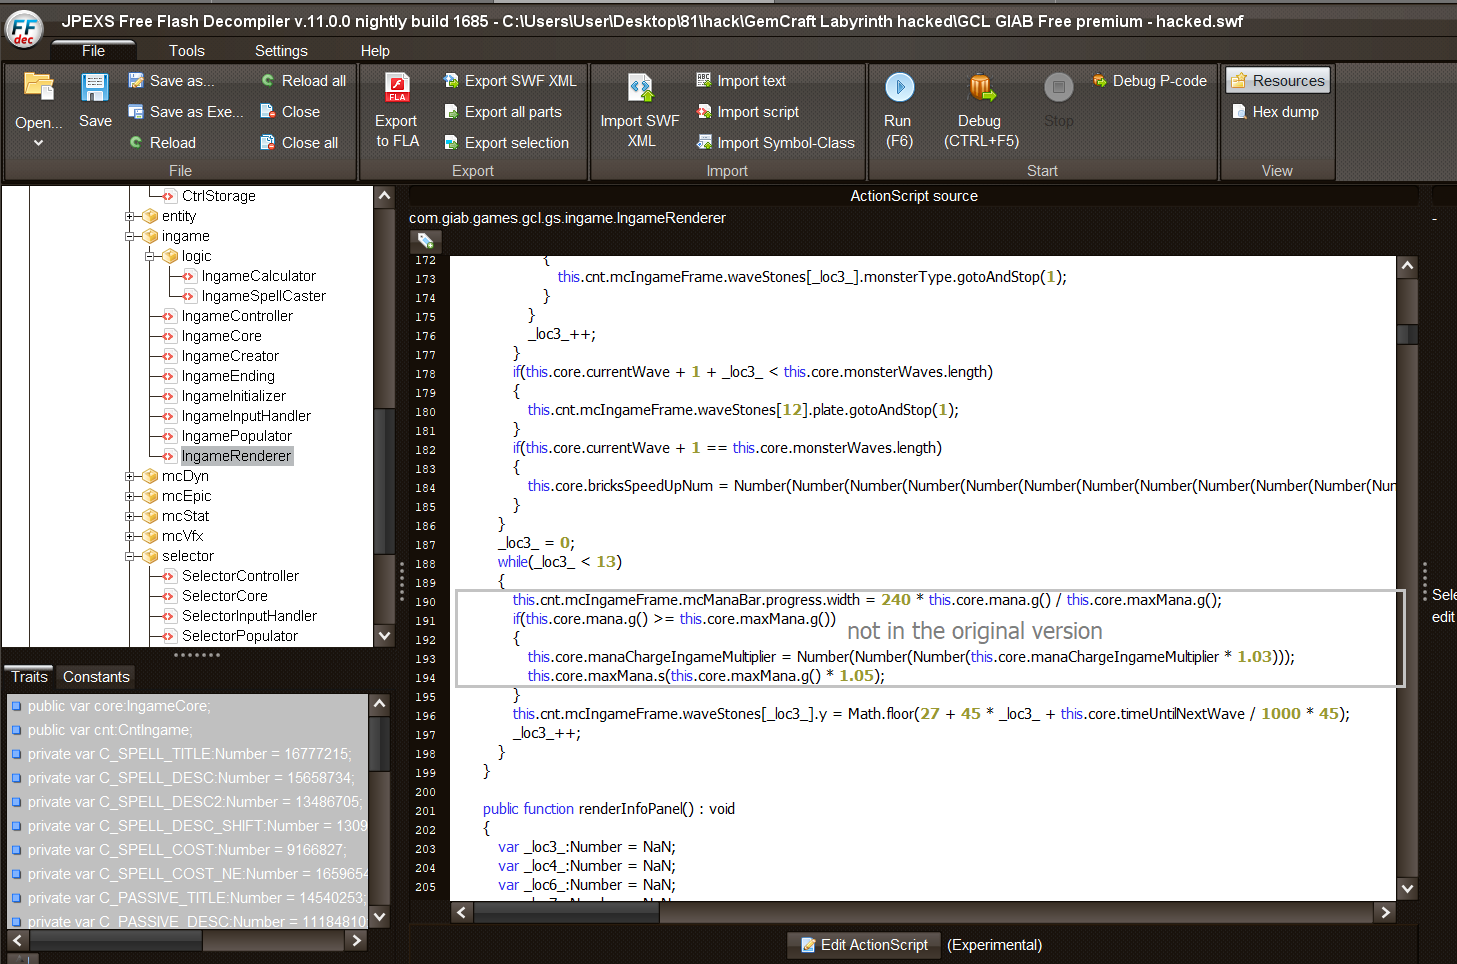Toggle the Resources view button
Viewport: 1457px width, 964px height.
pos(1278,81)
